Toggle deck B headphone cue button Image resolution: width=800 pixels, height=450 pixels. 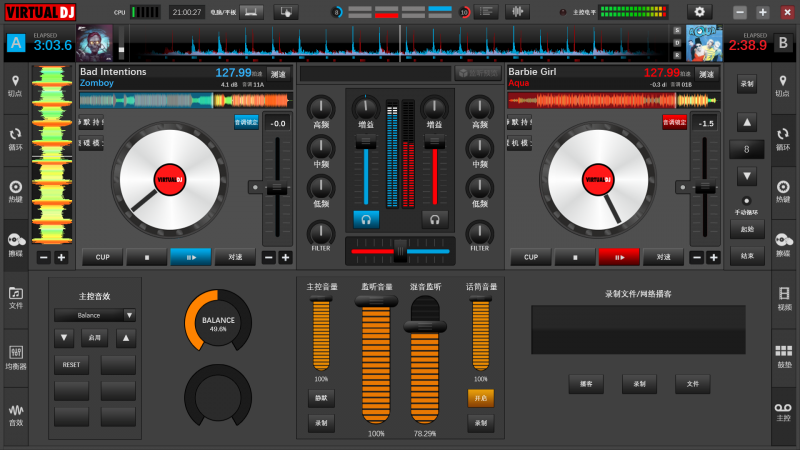point(435,219)
